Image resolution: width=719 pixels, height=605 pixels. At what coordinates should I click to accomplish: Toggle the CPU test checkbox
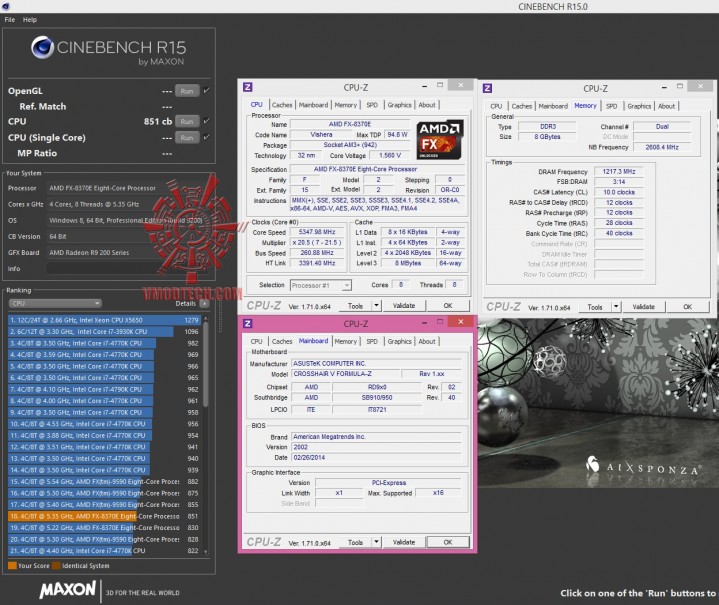[206, 121]
